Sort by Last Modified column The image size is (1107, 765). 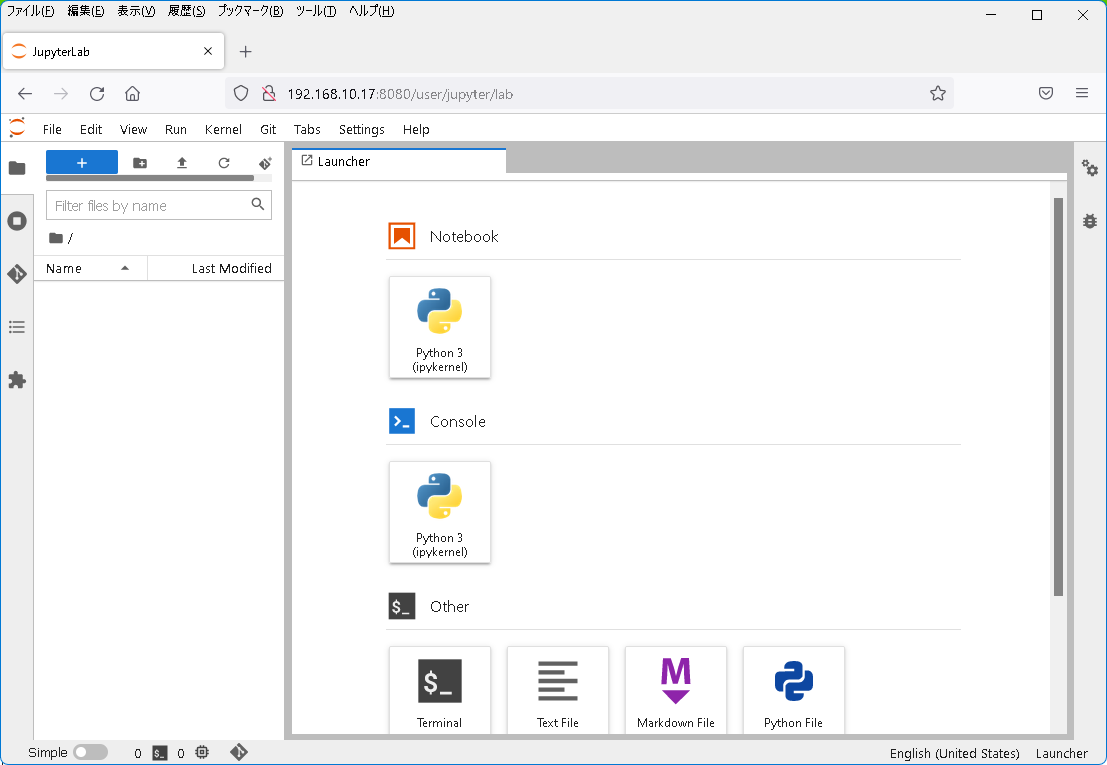click(232, 268)
